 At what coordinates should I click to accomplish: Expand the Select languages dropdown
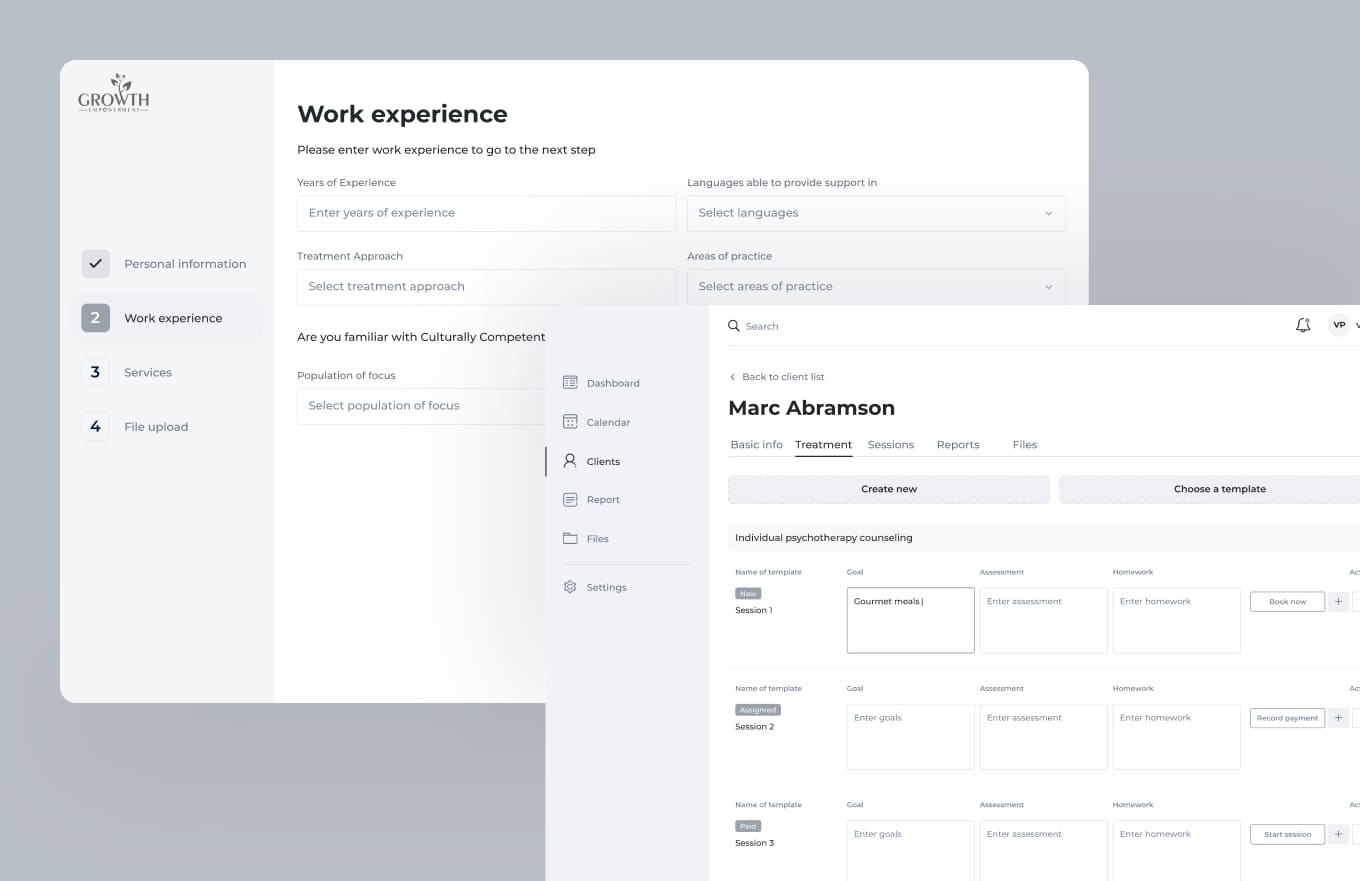tap(875, 213)
